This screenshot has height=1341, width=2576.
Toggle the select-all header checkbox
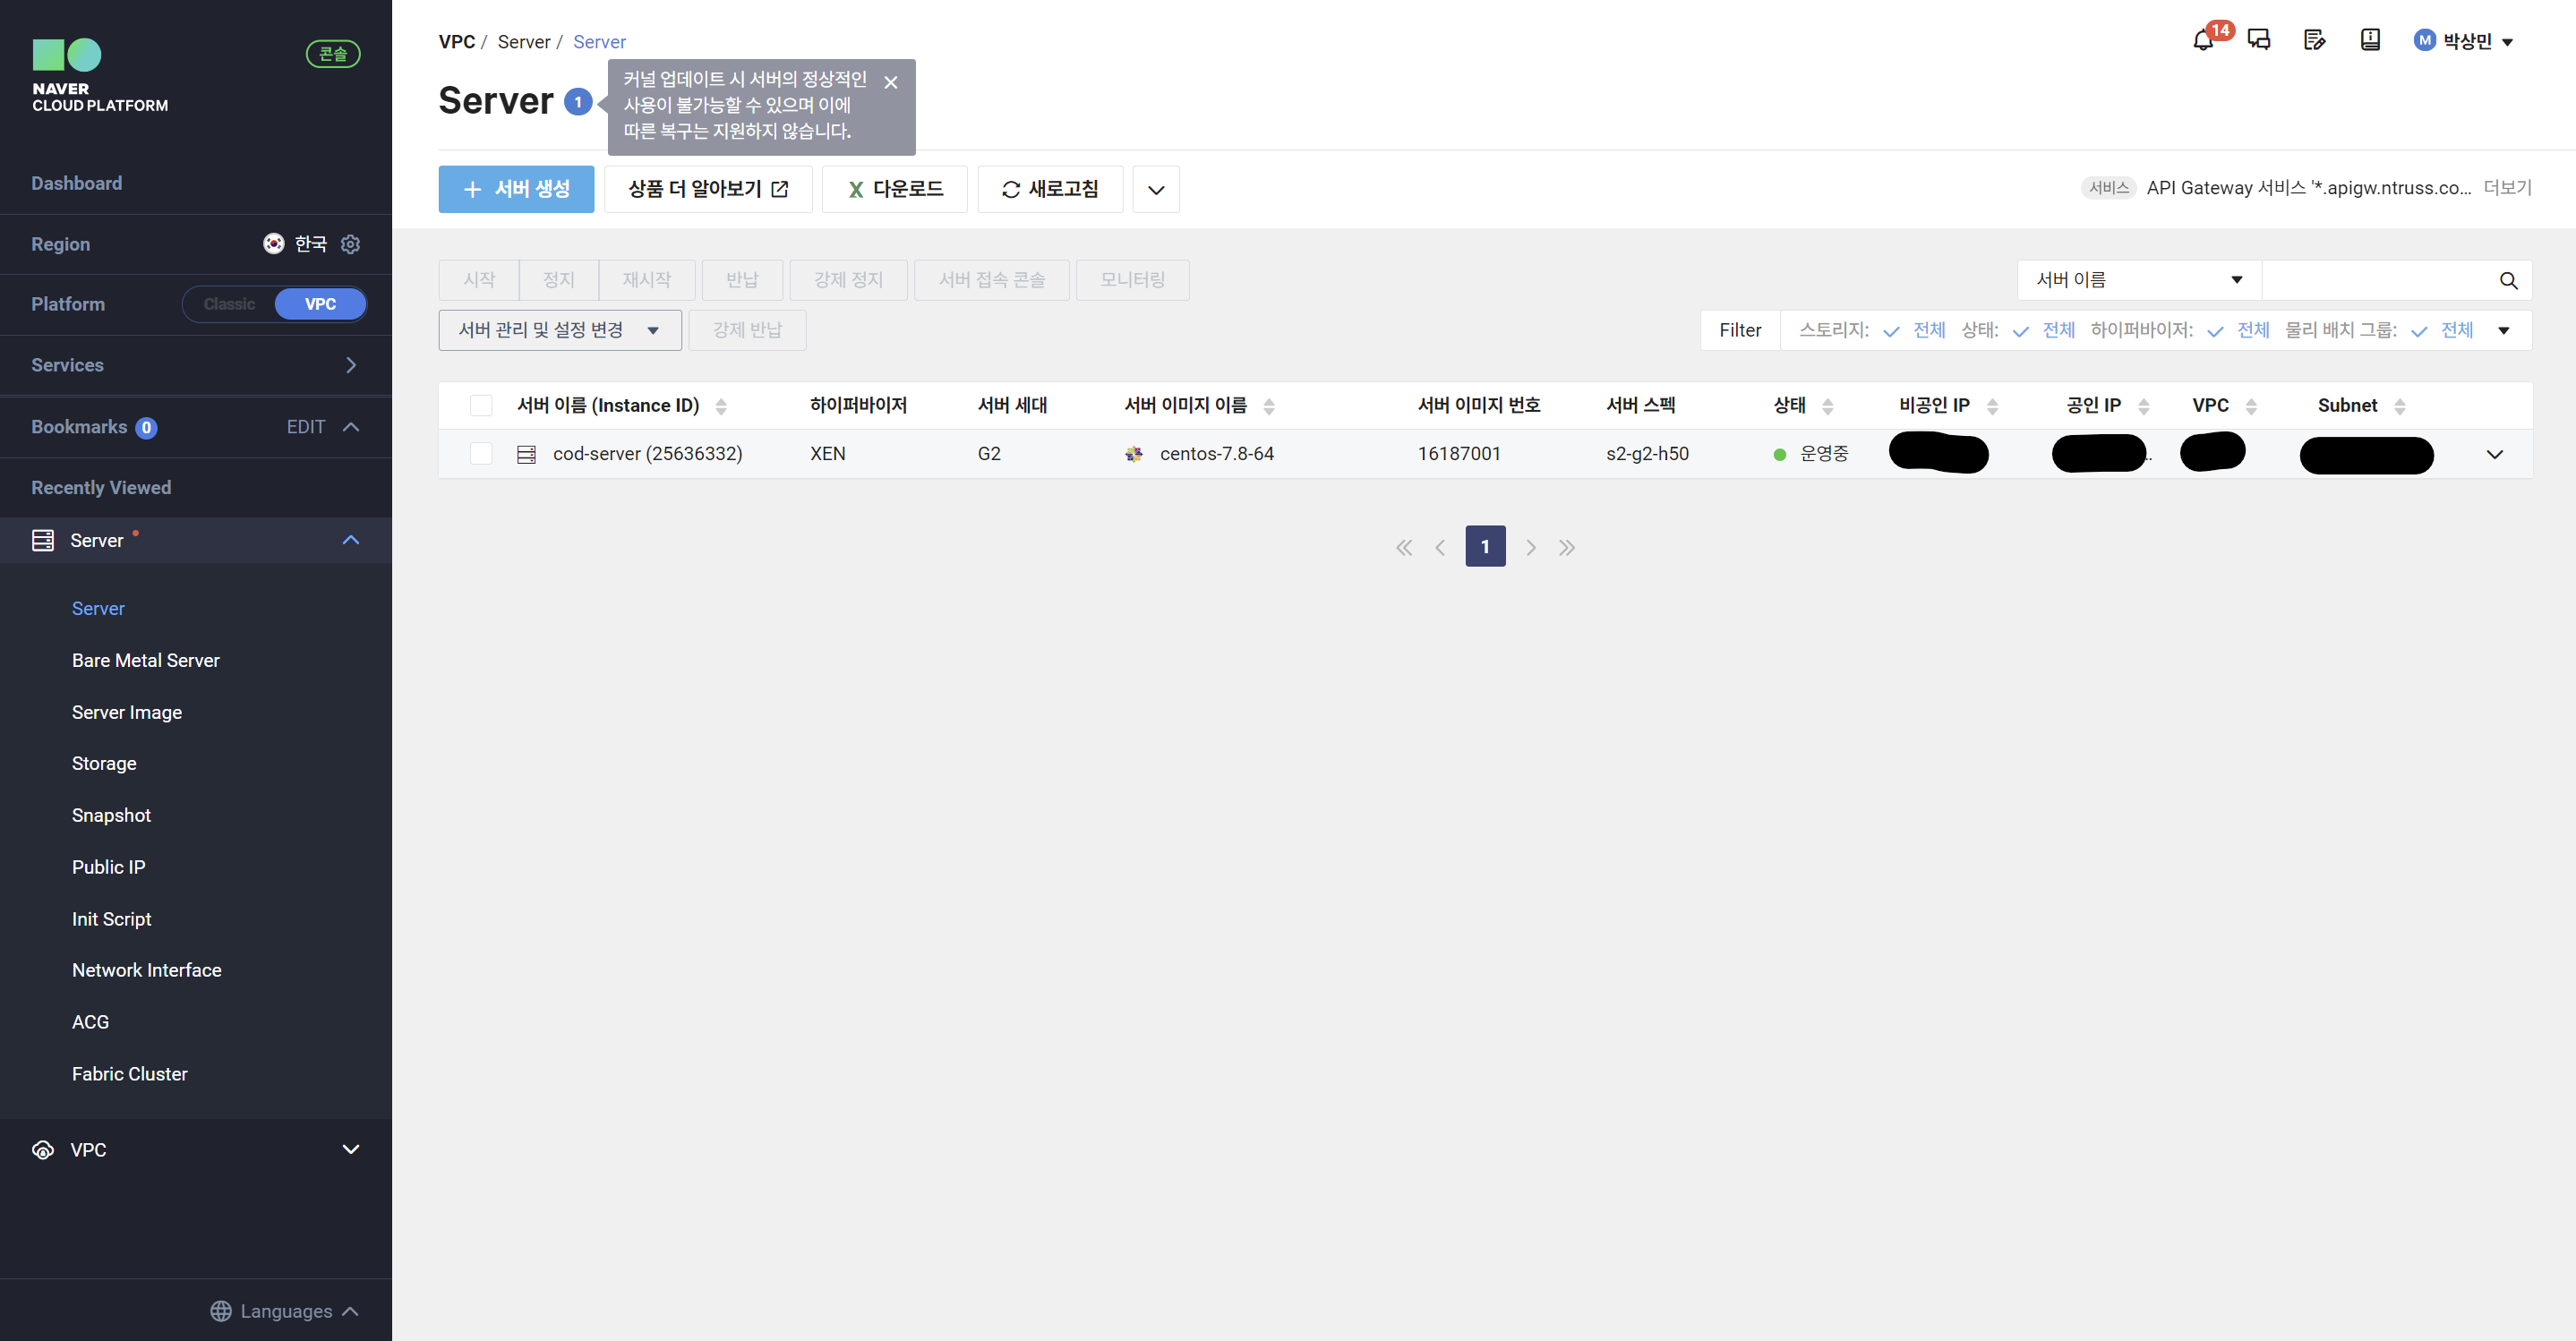point(481,405)
